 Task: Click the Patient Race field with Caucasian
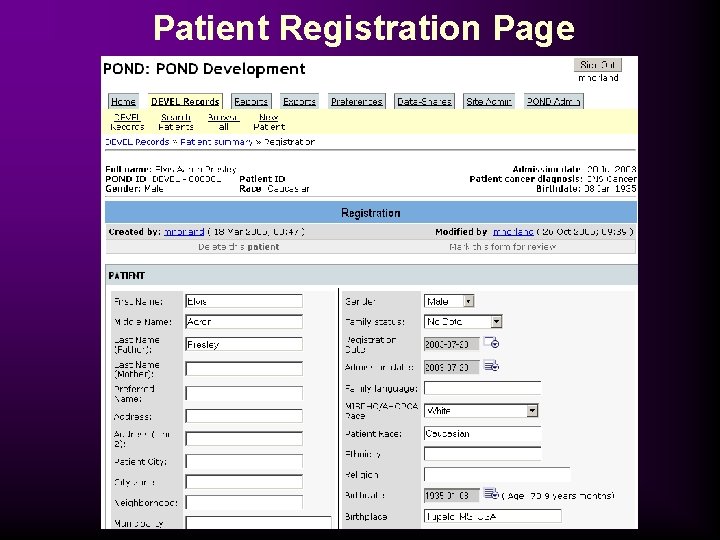482,433
